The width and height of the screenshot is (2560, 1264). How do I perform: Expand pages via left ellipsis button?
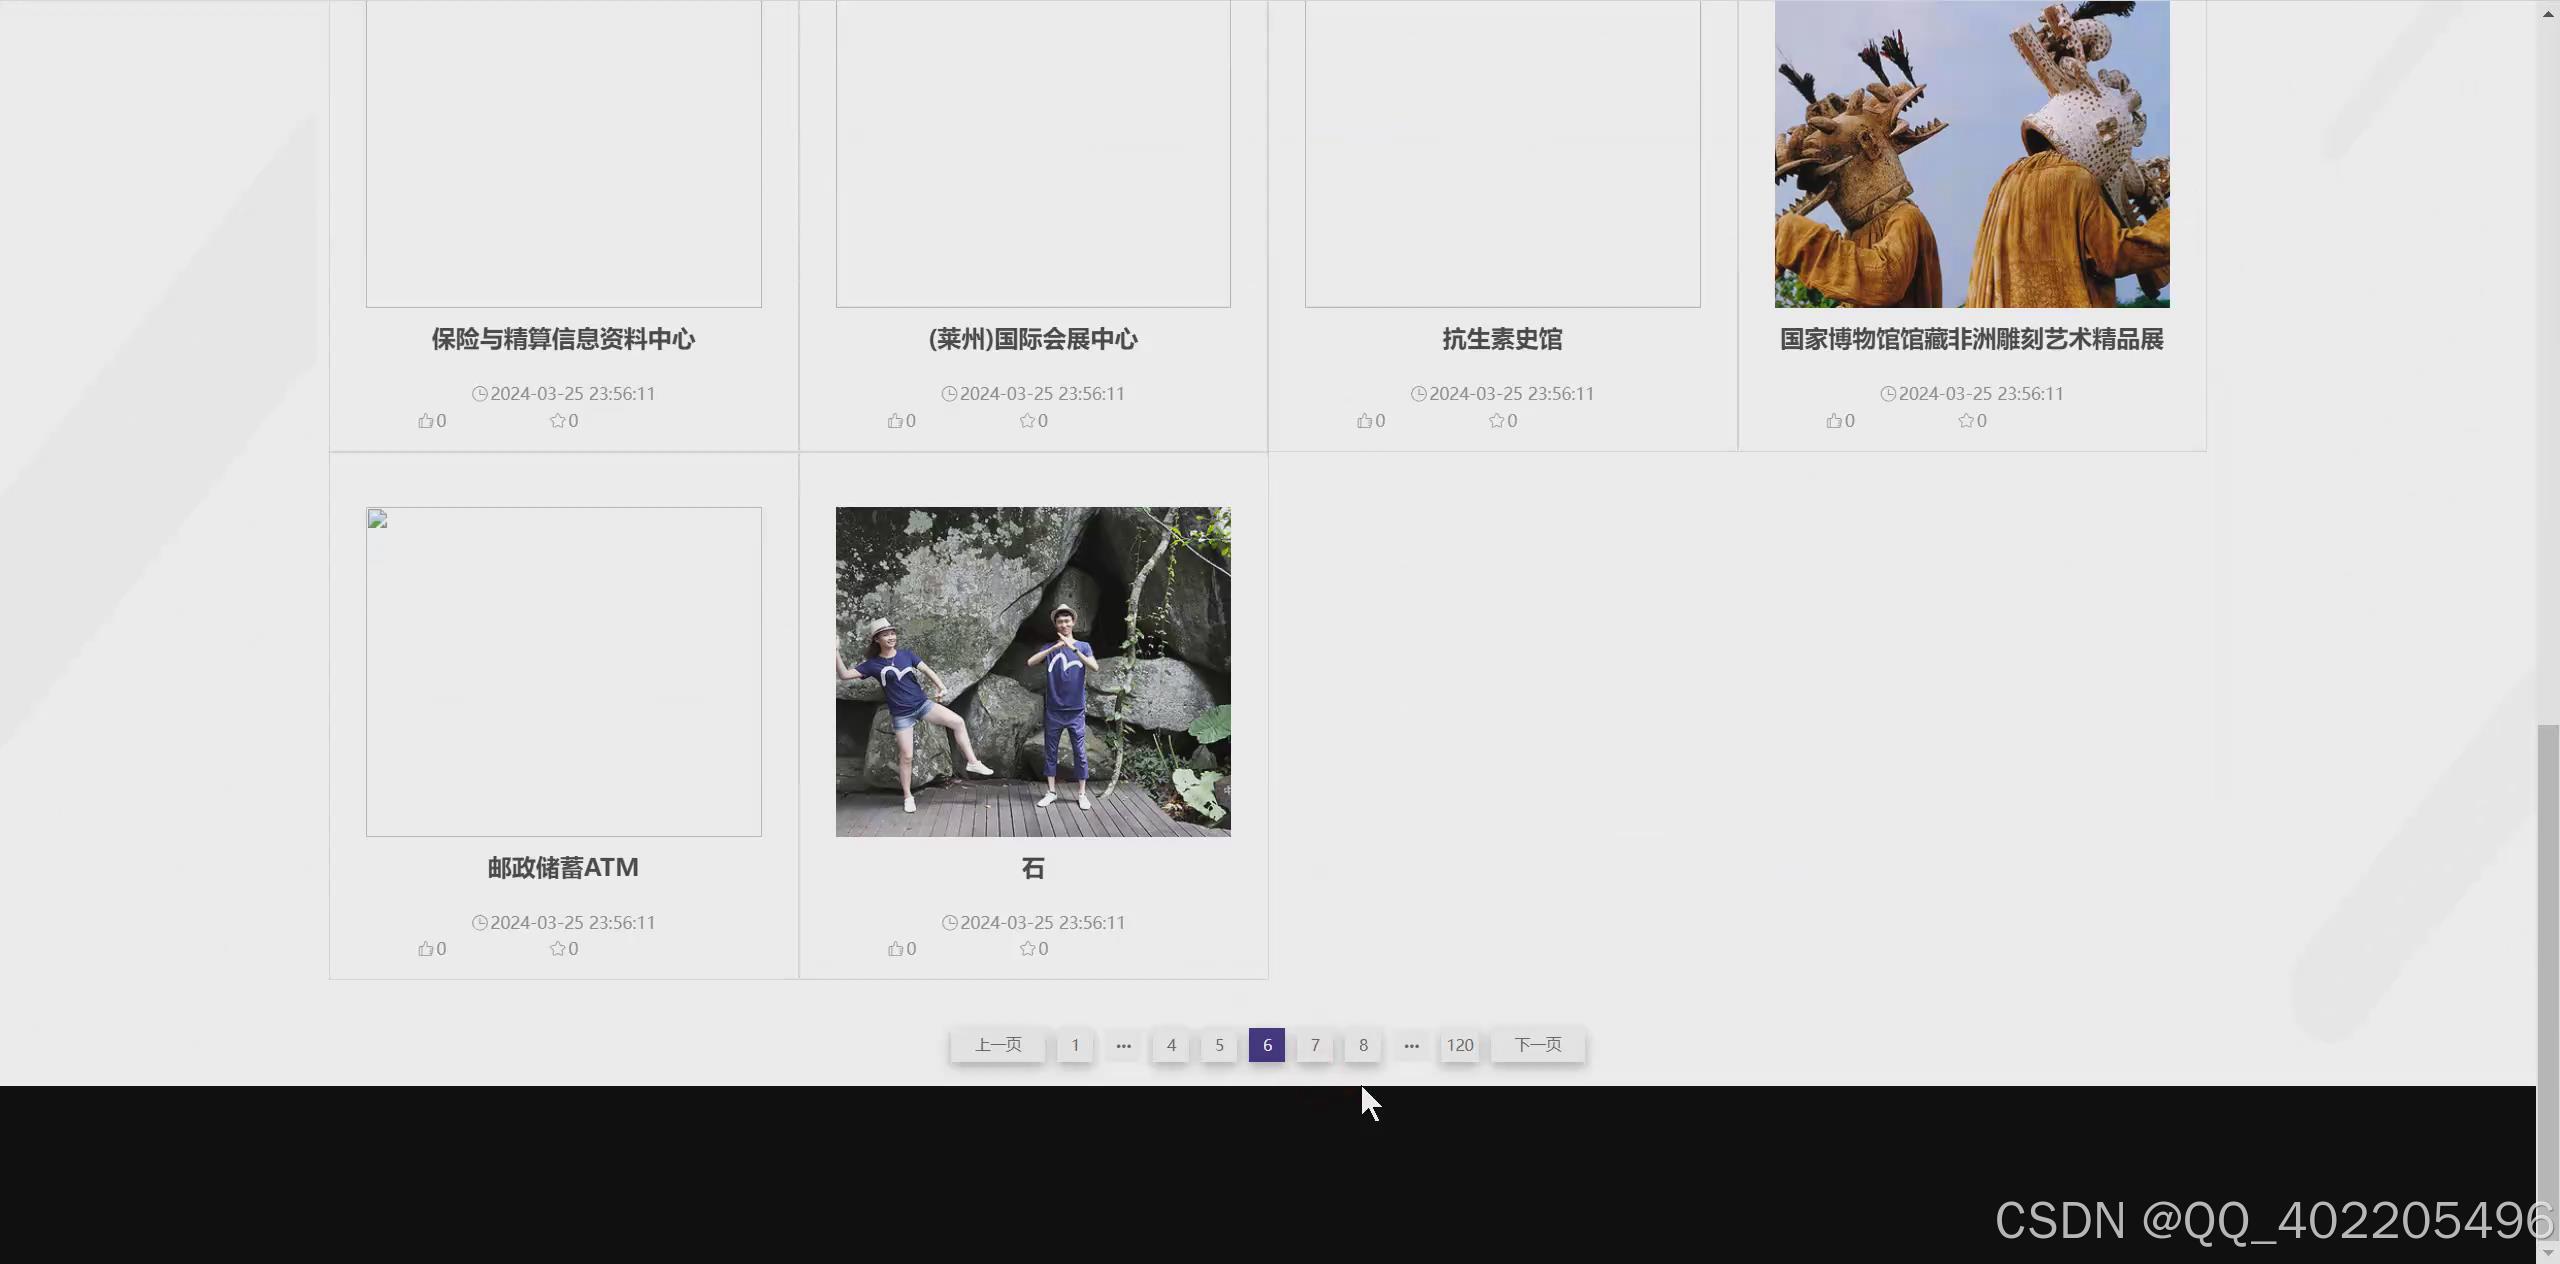[1123, 1045]
